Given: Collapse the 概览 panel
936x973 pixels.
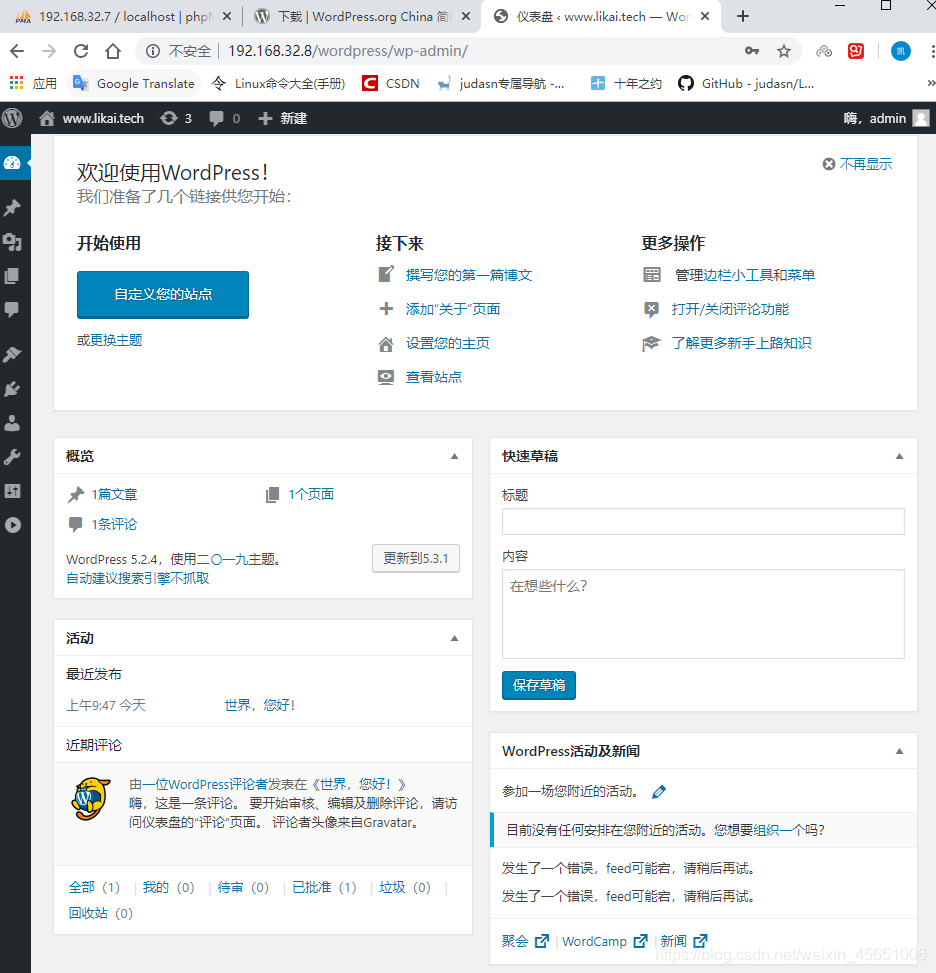Looking at the screenshot, I should tap(454, 456).
